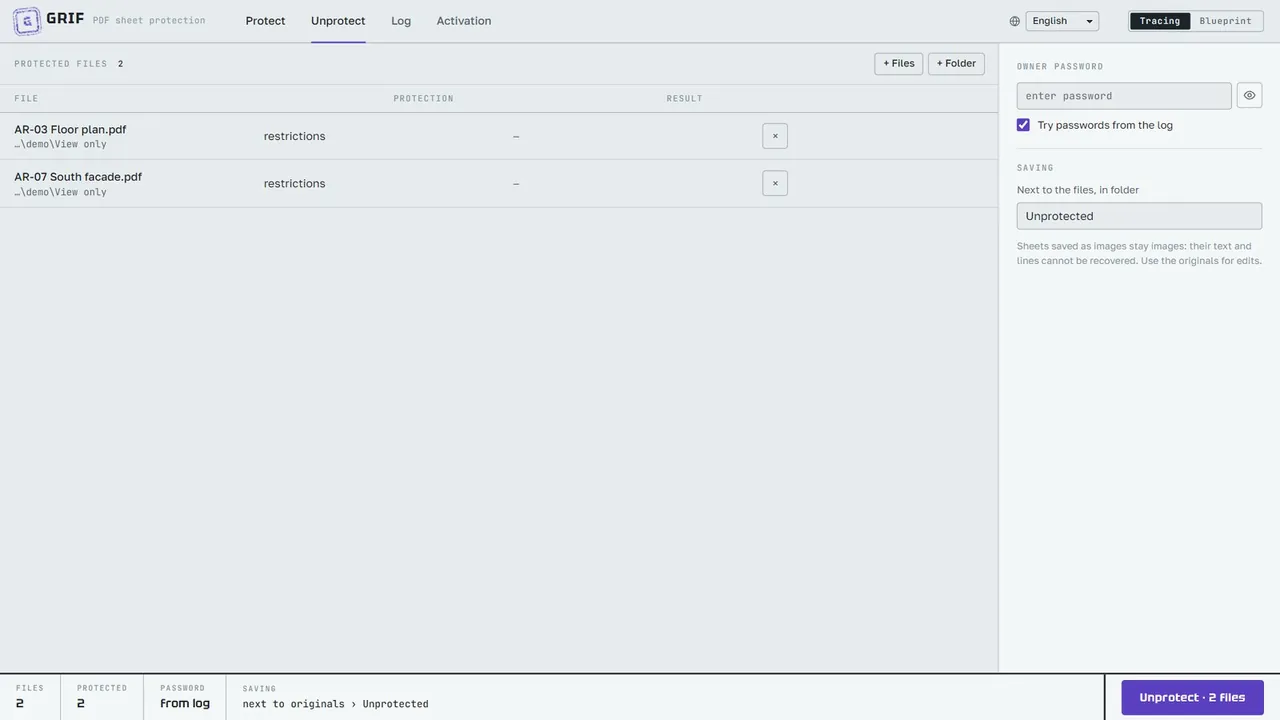Switch theme to Tracing
The height and width of the screenshot is (720, 1280).
(x=1160, y=21)
